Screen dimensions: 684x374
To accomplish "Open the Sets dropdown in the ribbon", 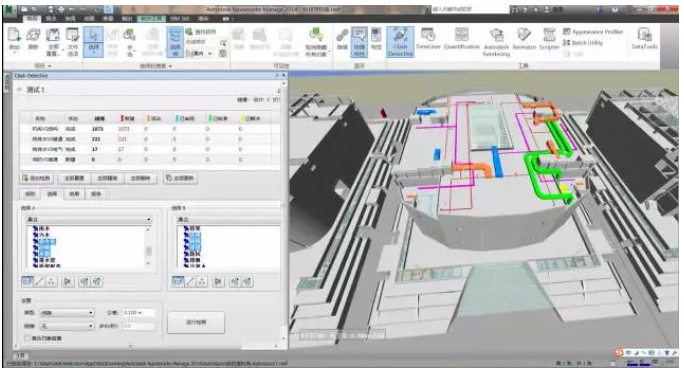I will [x=200, y=53].
